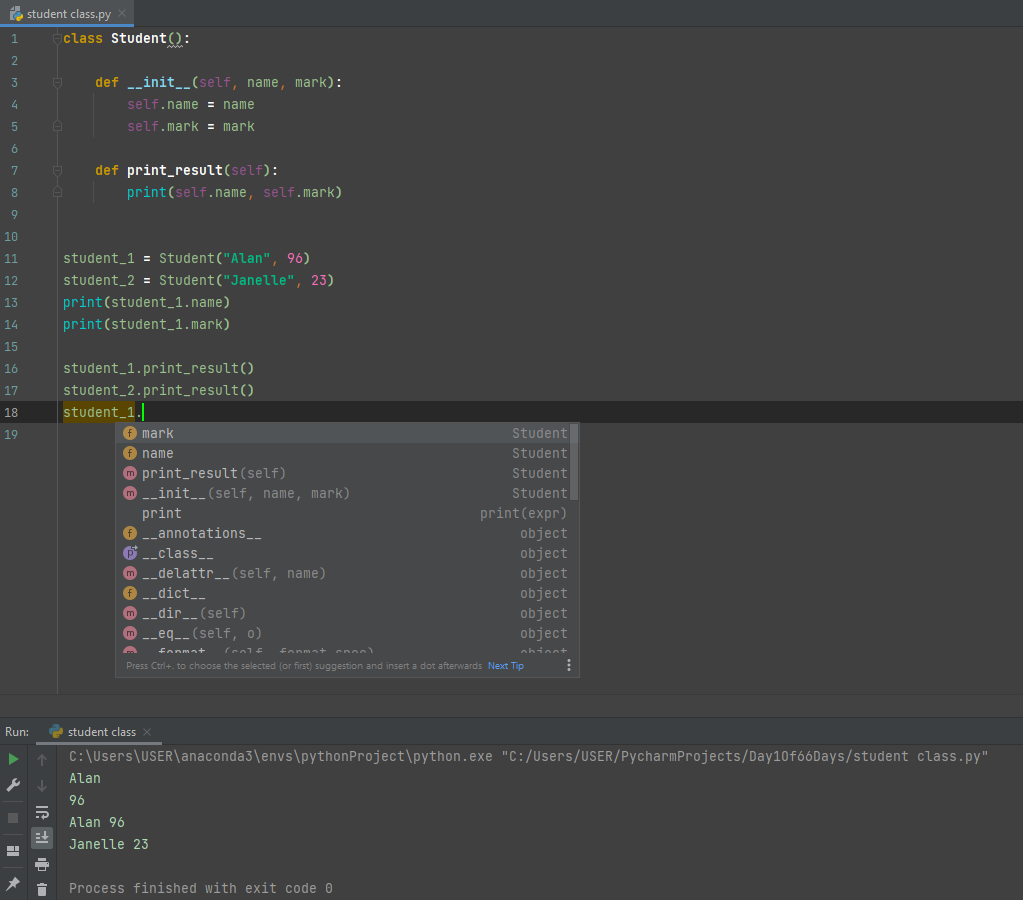This screenshot has height=900, width=1023.
Task: Click on 'Student' class name on line 1
Action: point(138,39)
